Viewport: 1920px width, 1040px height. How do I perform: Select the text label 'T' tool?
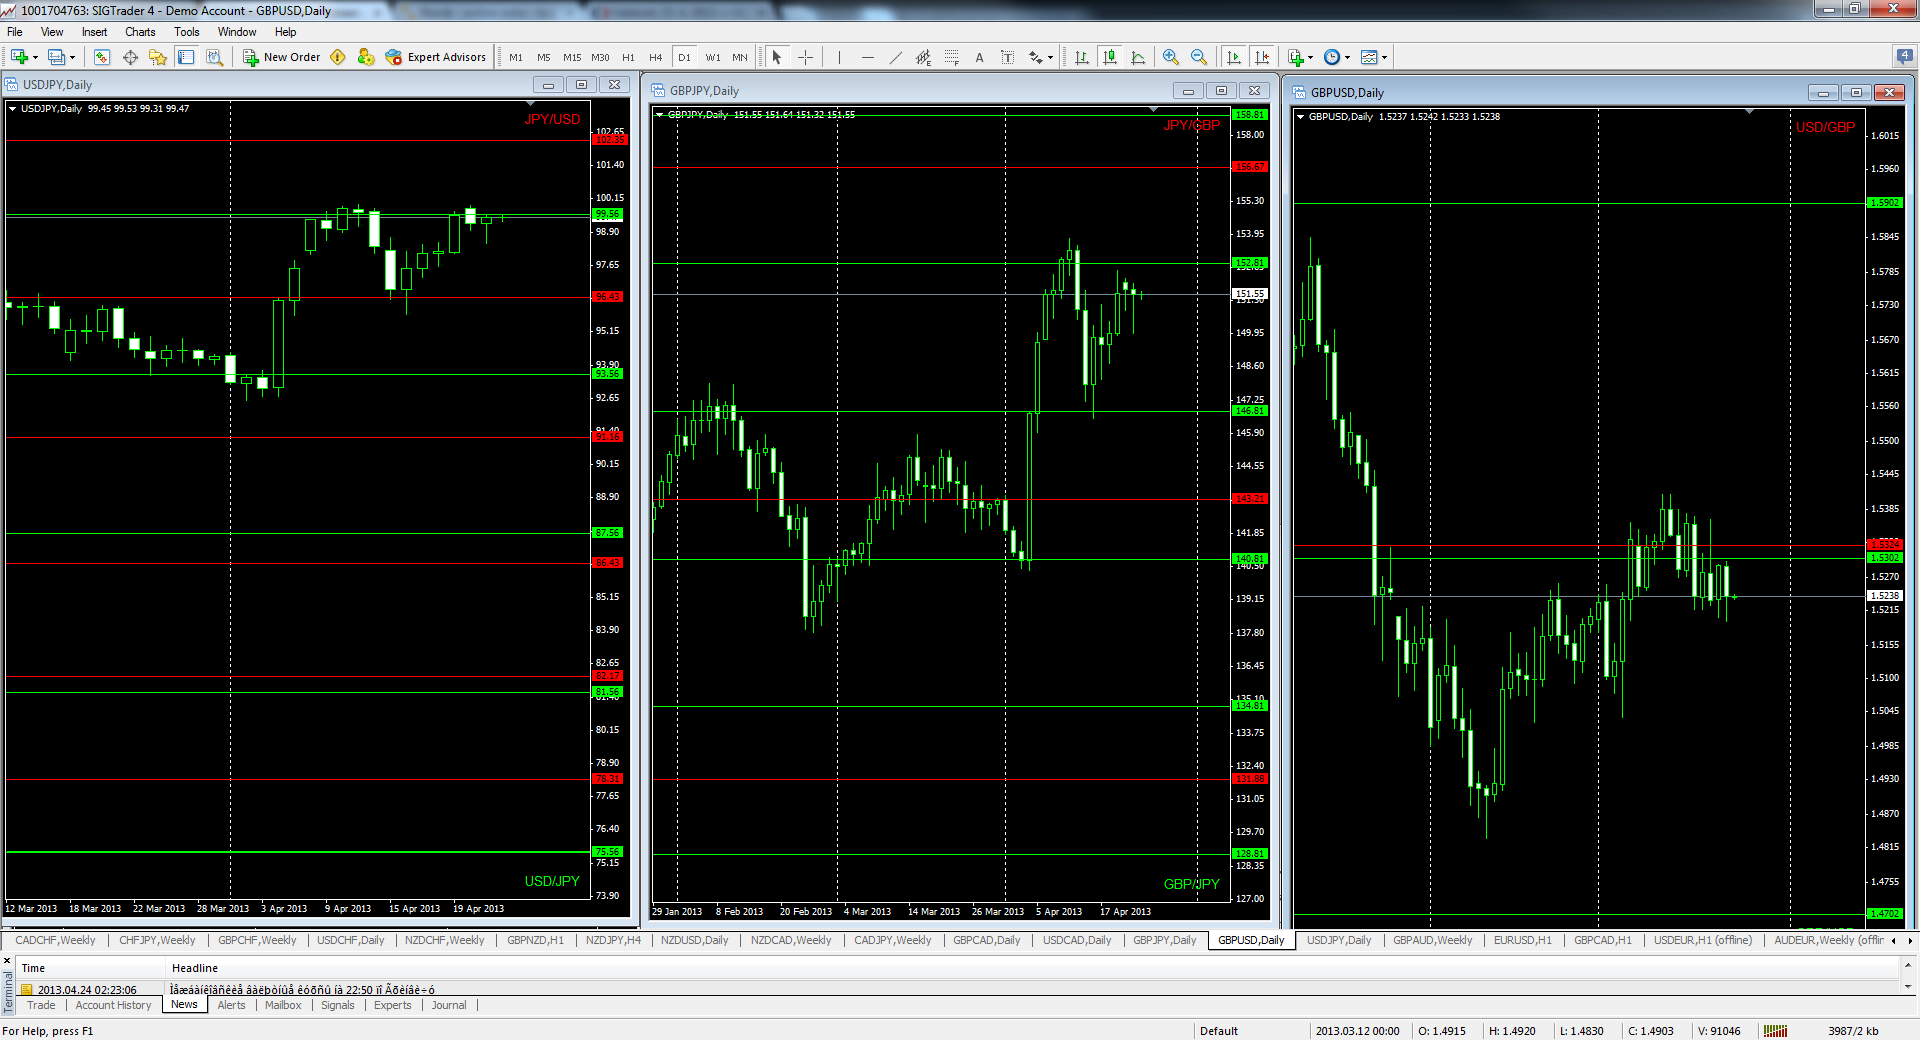coord(1007,57)
